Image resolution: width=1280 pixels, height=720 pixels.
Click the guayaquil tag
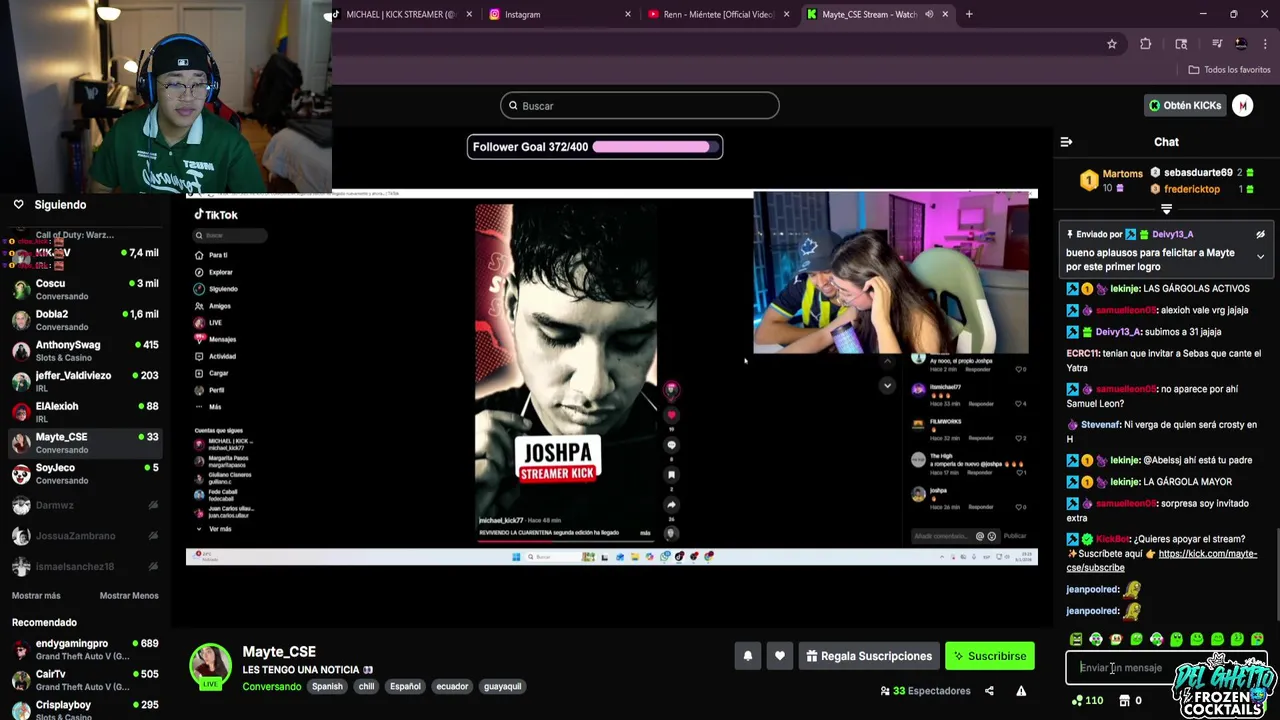pos(502,687)
